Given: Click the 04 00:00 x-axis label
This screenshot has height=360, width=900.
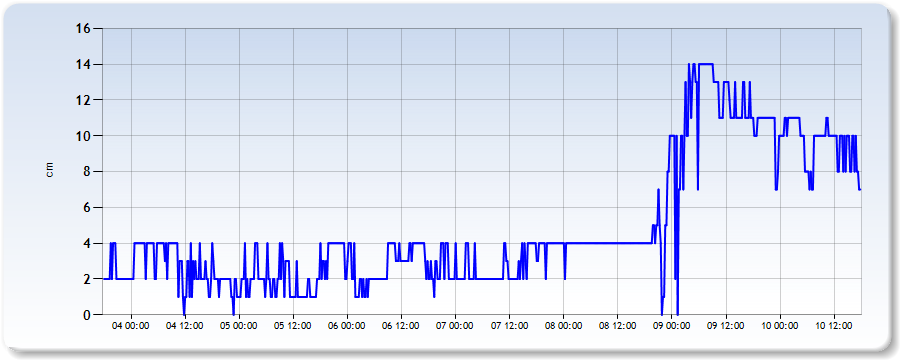Looking at the screenshot, I should coord(131,326).
